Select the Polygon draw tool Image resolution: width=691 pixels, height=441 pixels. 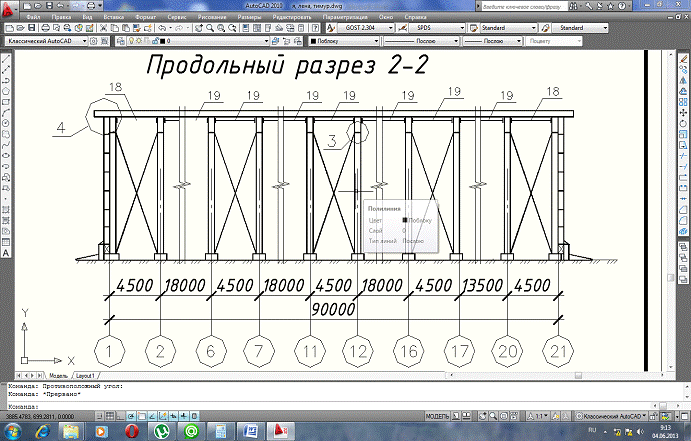coord(7,90)
